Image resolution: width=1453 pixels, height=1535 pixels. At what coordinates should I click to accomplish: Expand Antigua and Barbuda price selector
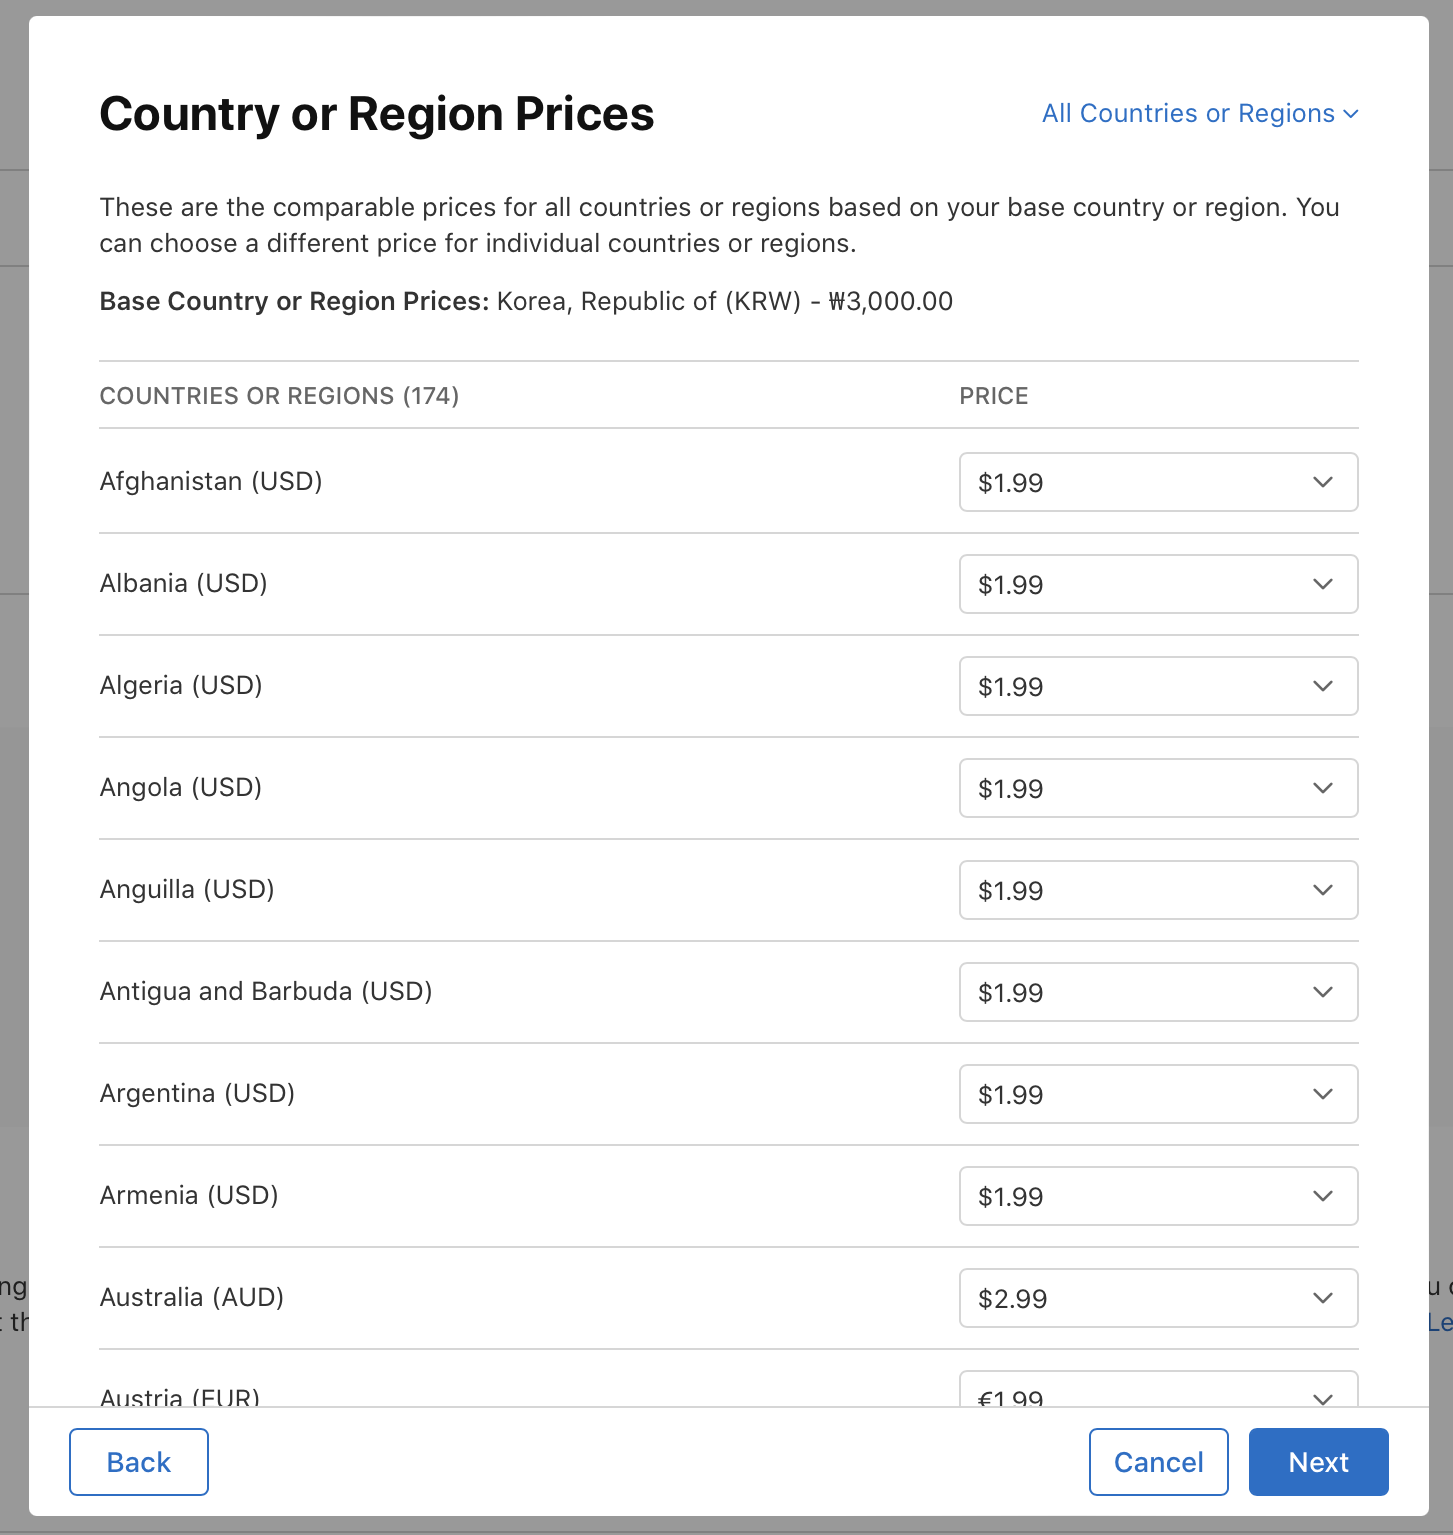pos(1157,992)
